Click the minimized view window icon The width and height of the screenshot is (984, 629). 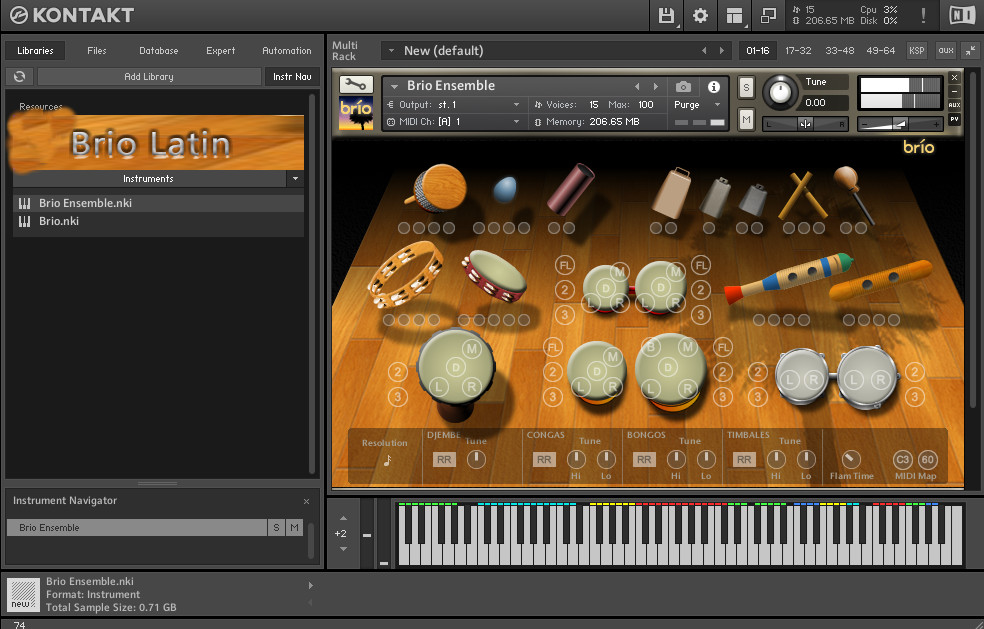(768, 16)
